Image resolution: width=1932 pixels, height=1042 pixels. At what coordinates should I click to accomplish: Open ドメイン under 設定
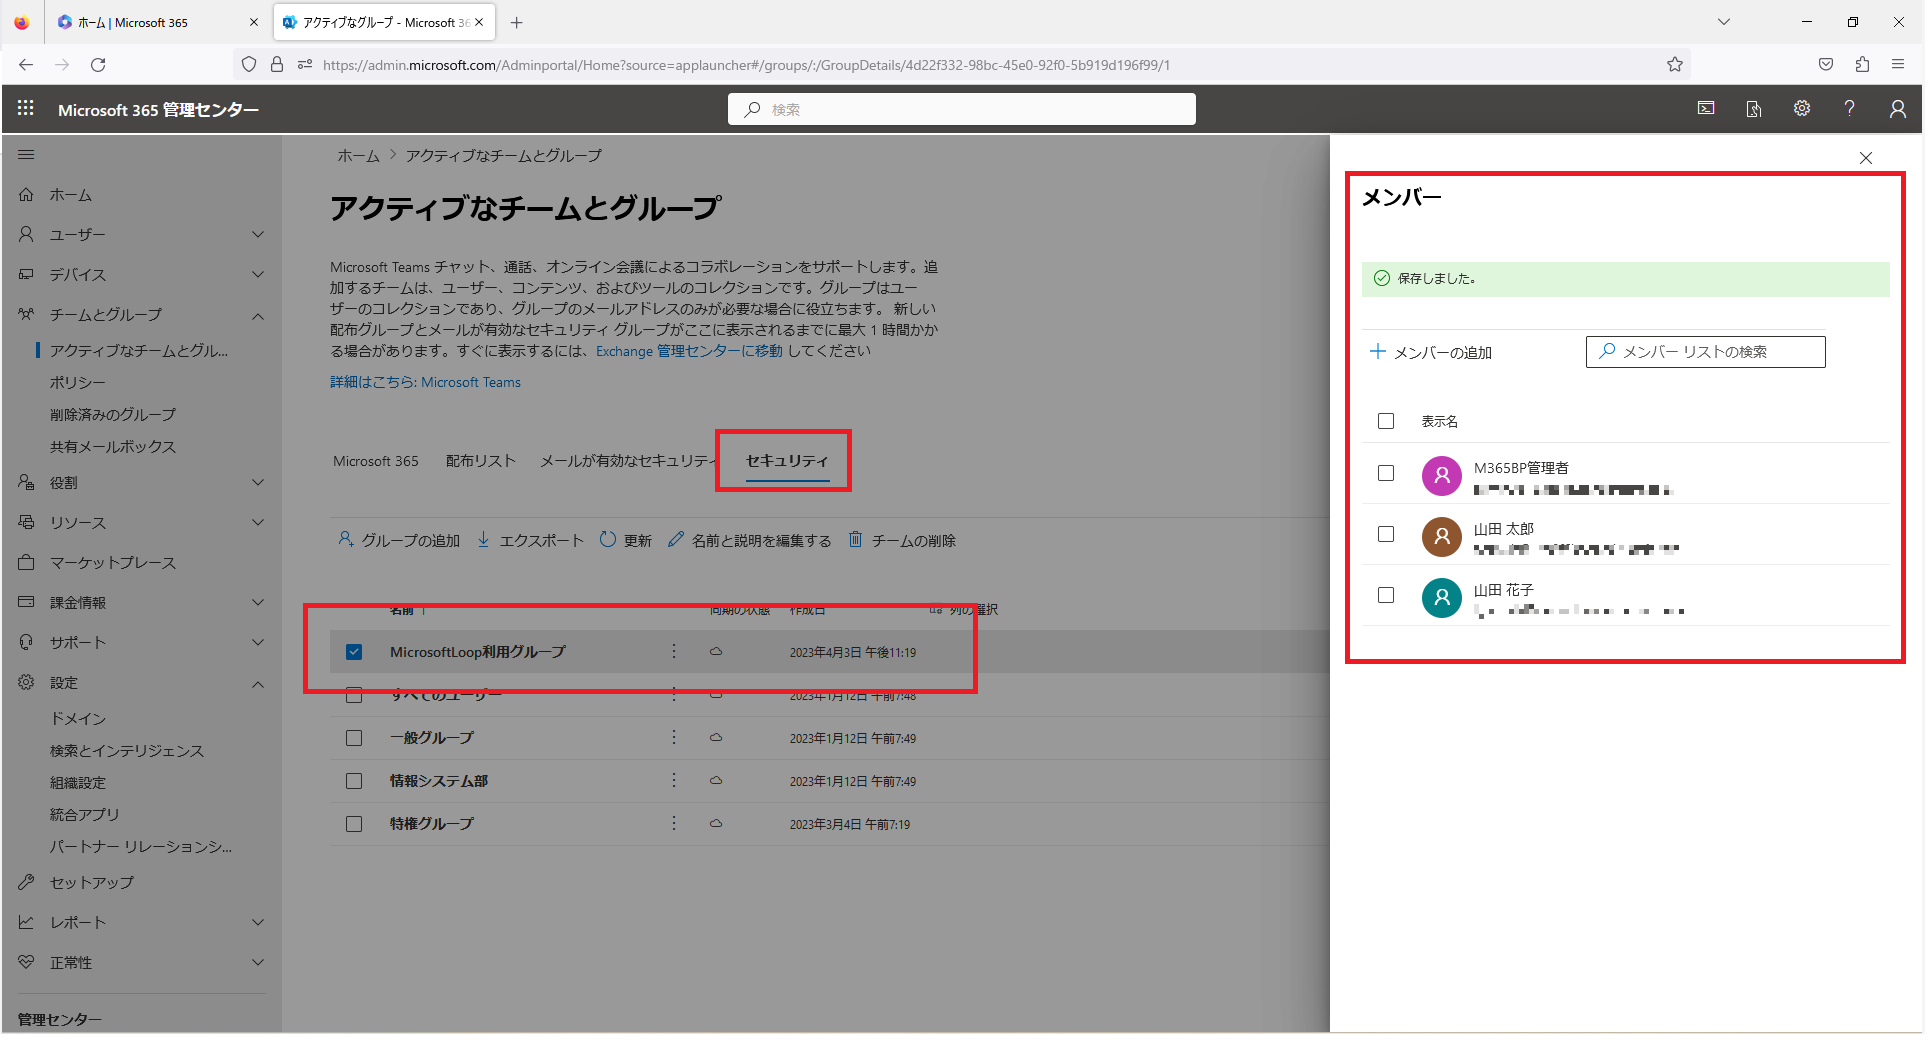[78, 719]
